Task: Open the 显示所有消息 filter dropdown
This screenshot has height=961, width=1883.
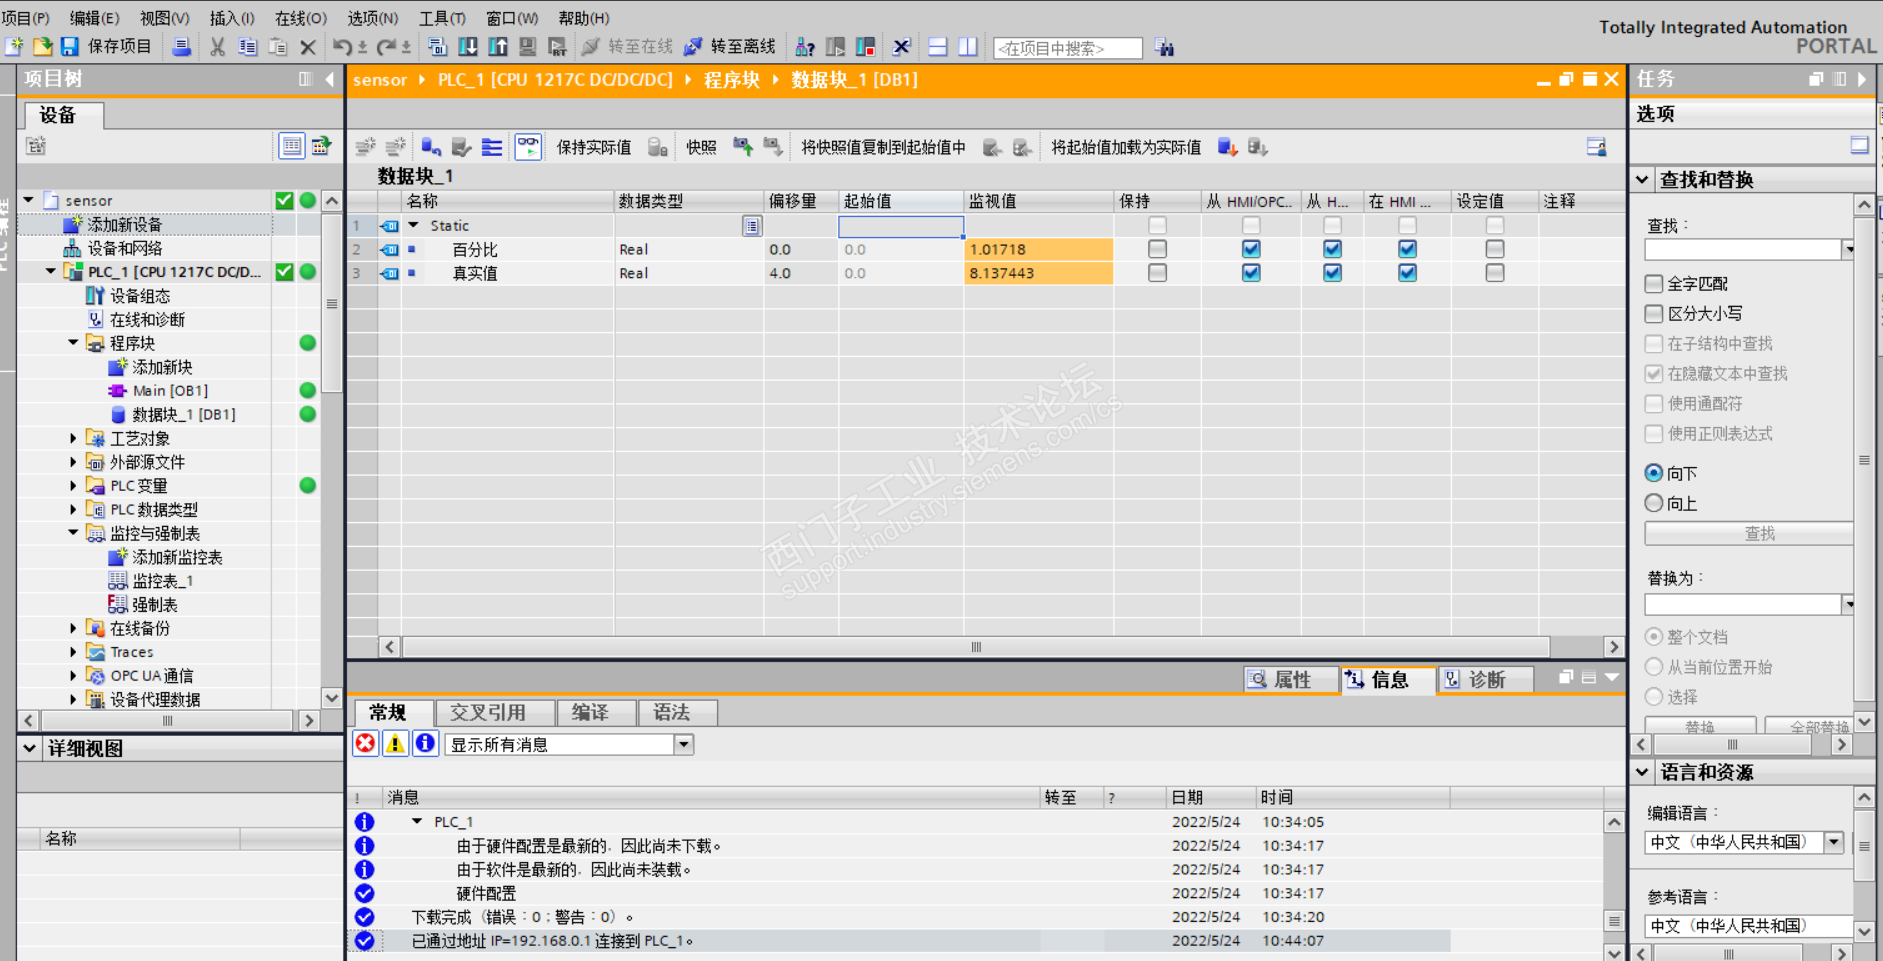Action: (684, 744)
